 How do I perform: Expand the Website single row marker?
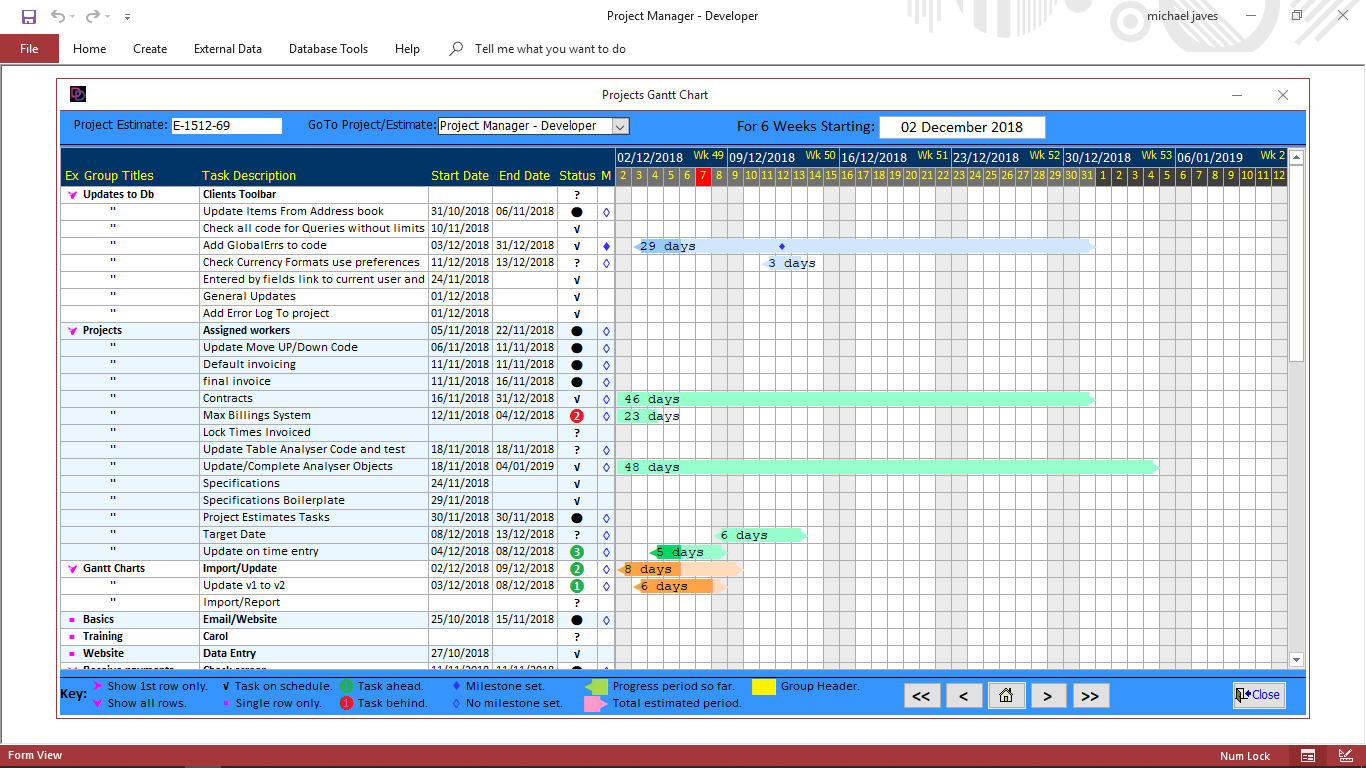(72, 654)
